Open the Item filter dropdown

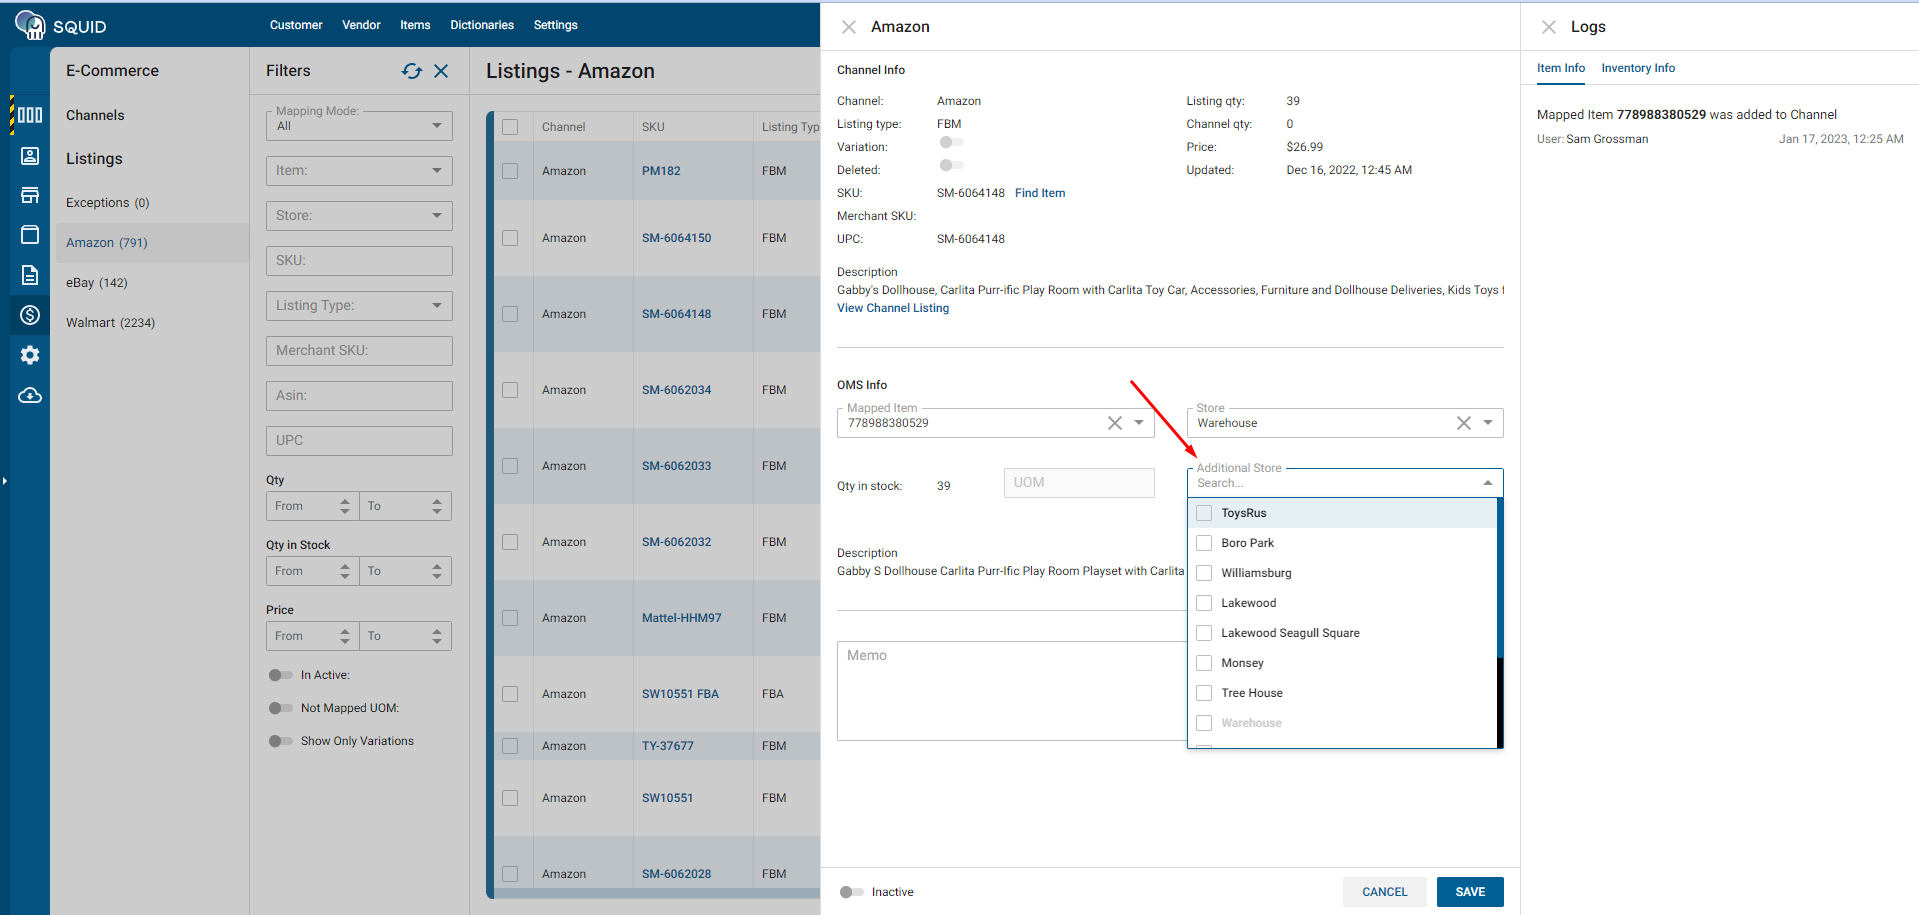pos(359,171)
